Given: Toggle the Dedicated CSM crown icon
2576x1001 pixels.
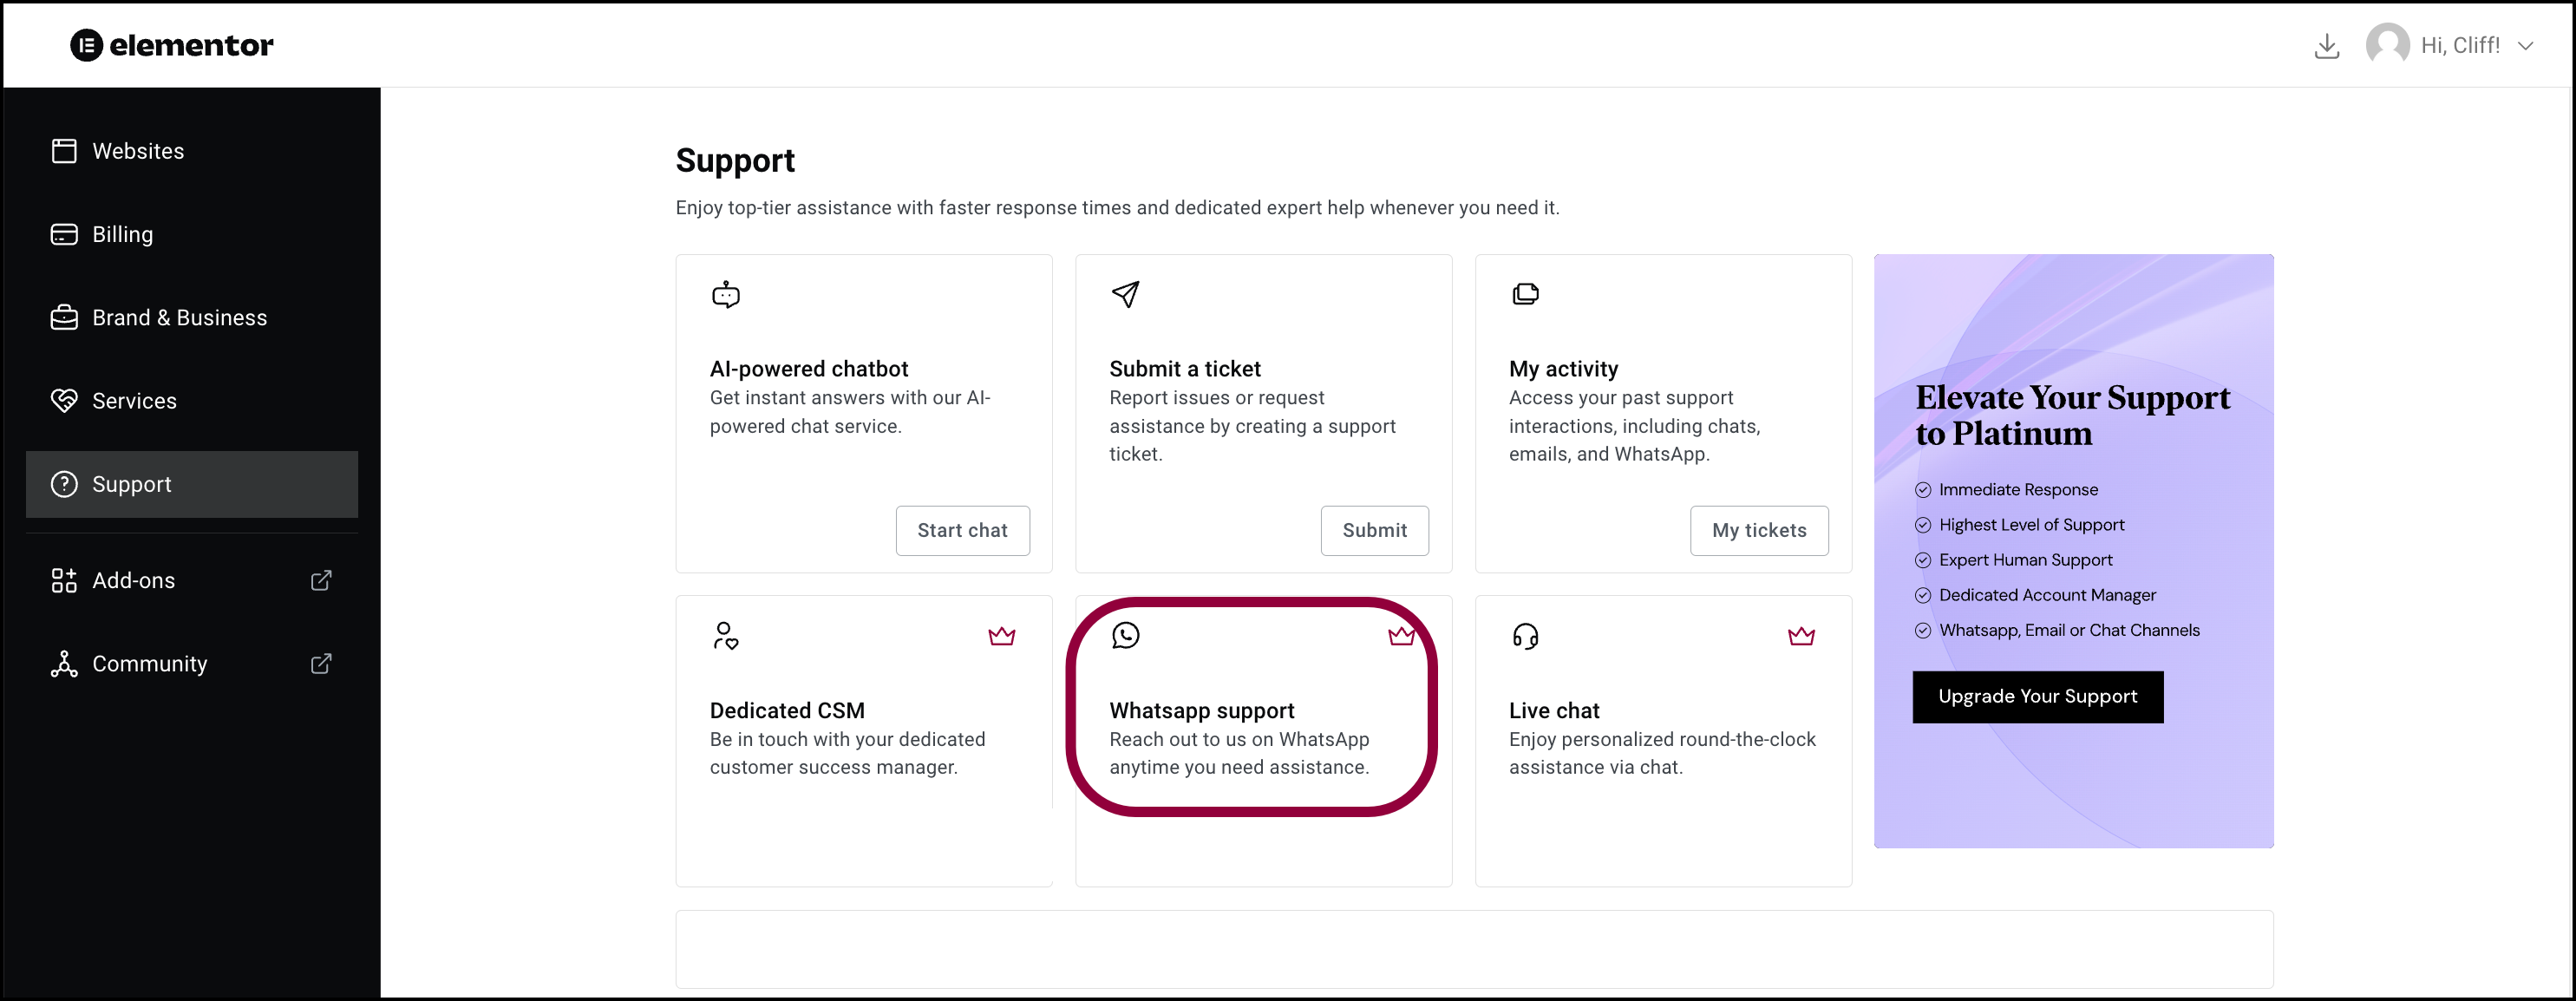Looking at the screenshot, I should 1001,636.
